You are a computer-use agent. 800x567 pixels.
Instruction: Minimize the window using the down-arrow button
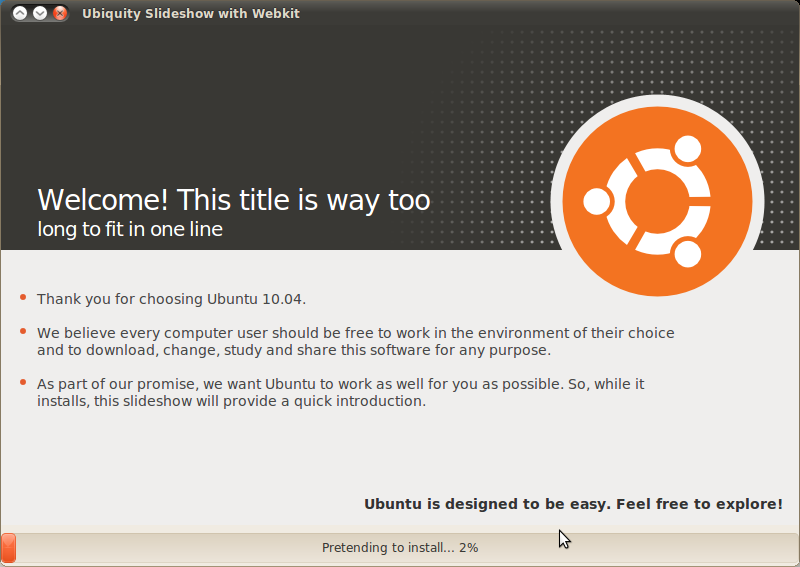click(x=40, y=13)
